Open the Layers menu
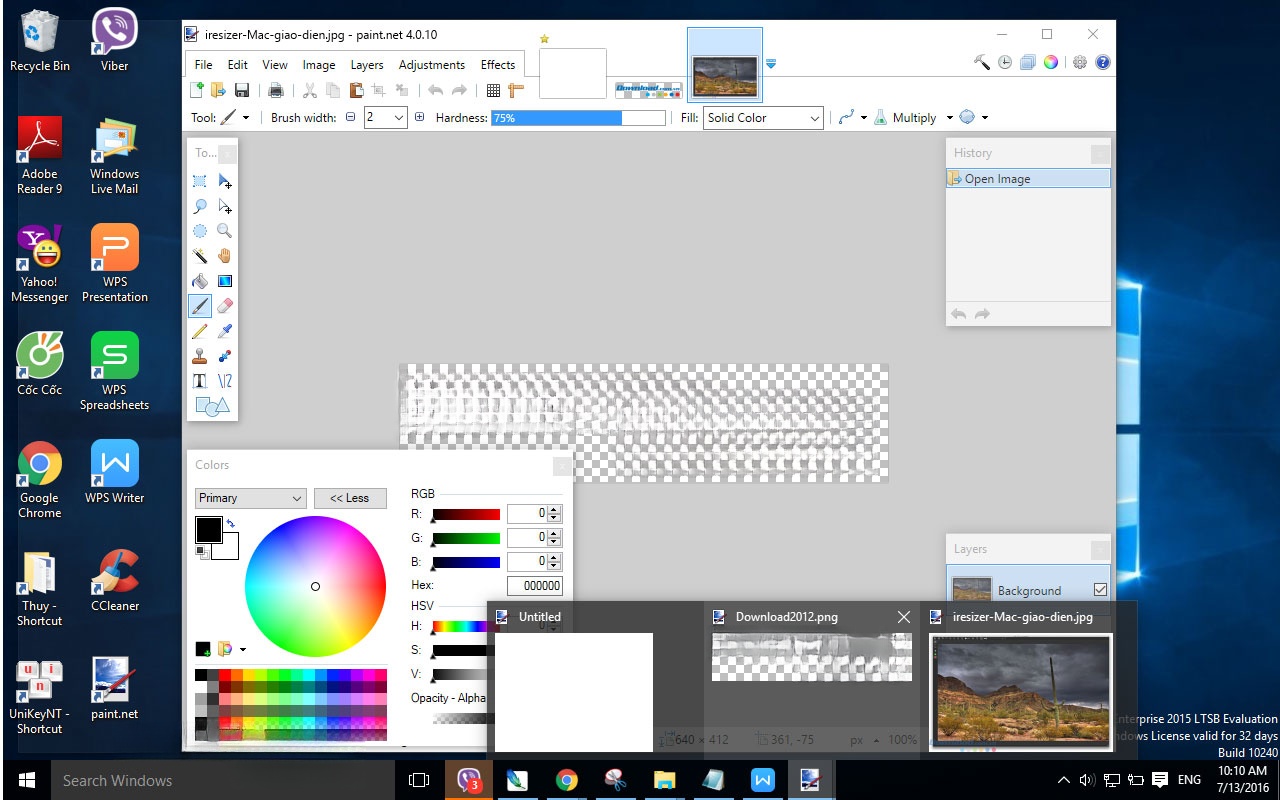Image resolution: width=1280 pixels, height=800 pixels. (x=367, y=64)
